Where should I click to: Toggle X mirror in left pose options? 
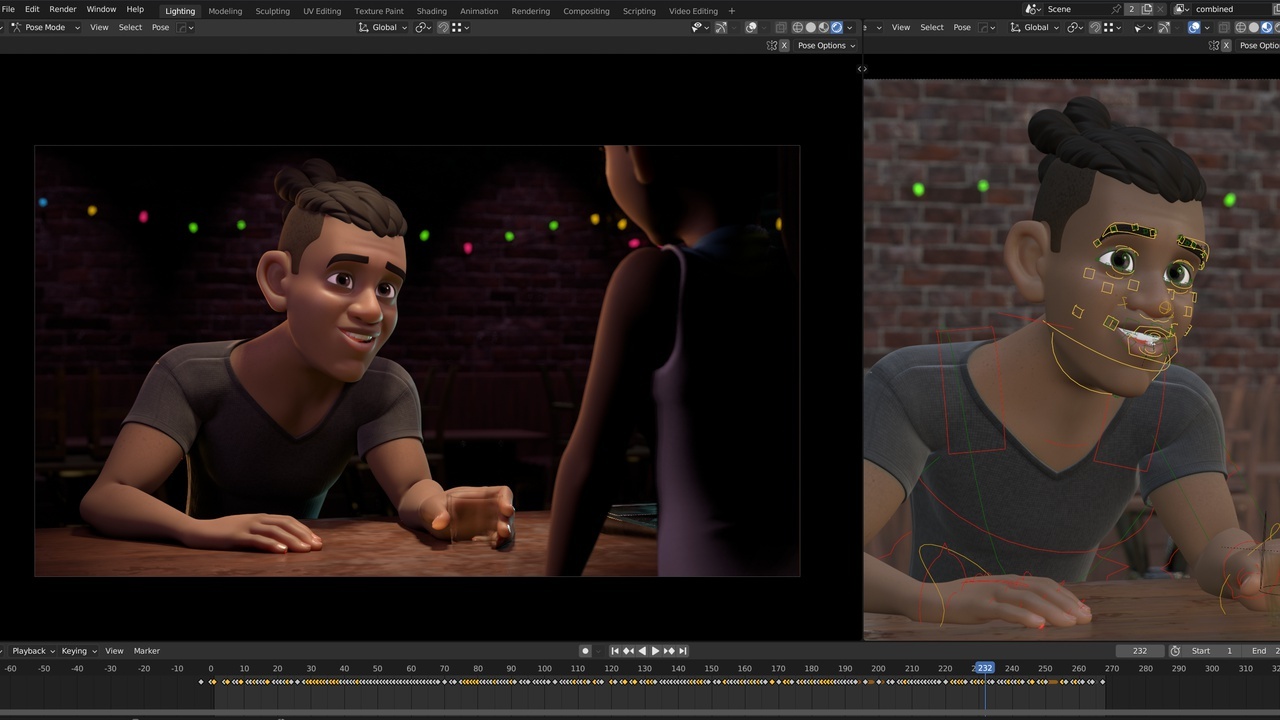(x=784, y=46)
